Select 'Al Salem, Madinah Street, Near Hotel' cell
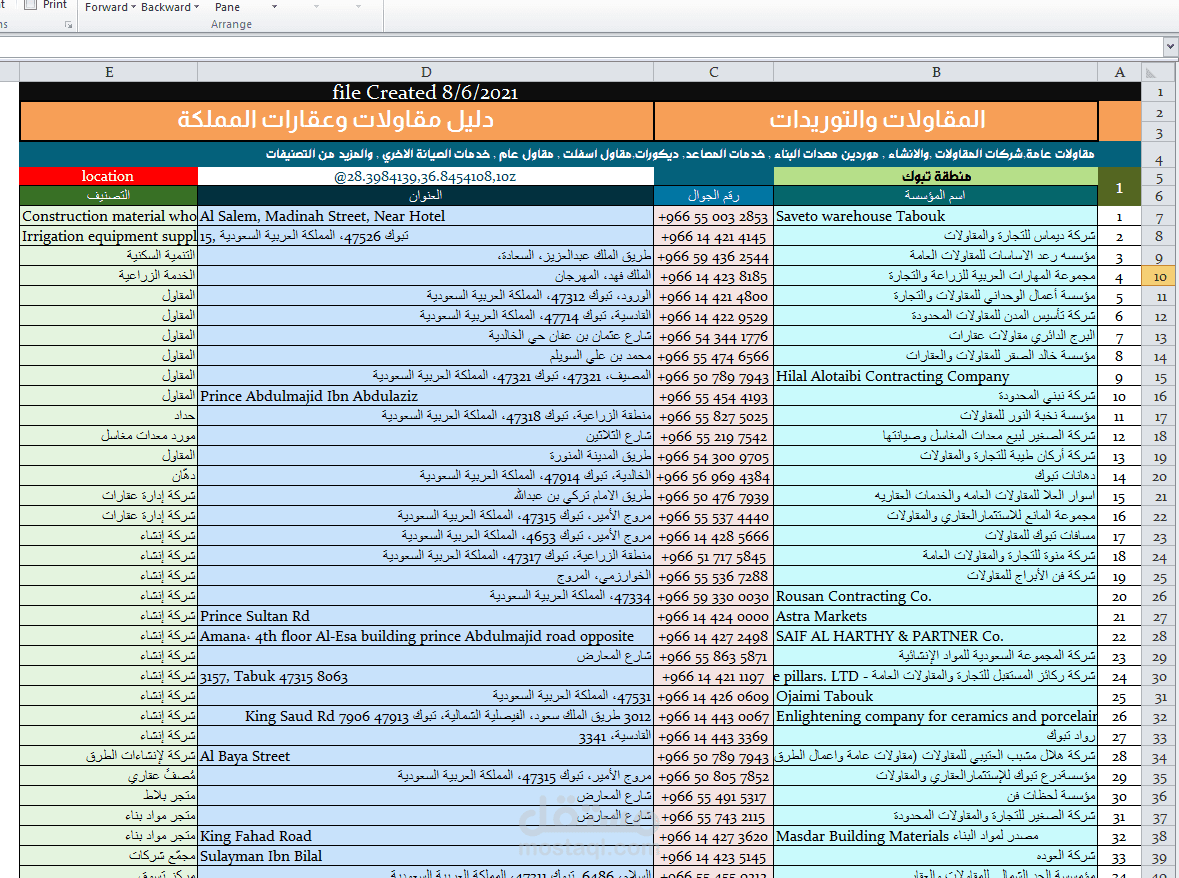Image resolution: width=1179 pixels, height=878 pixels. tap(426, 216)
